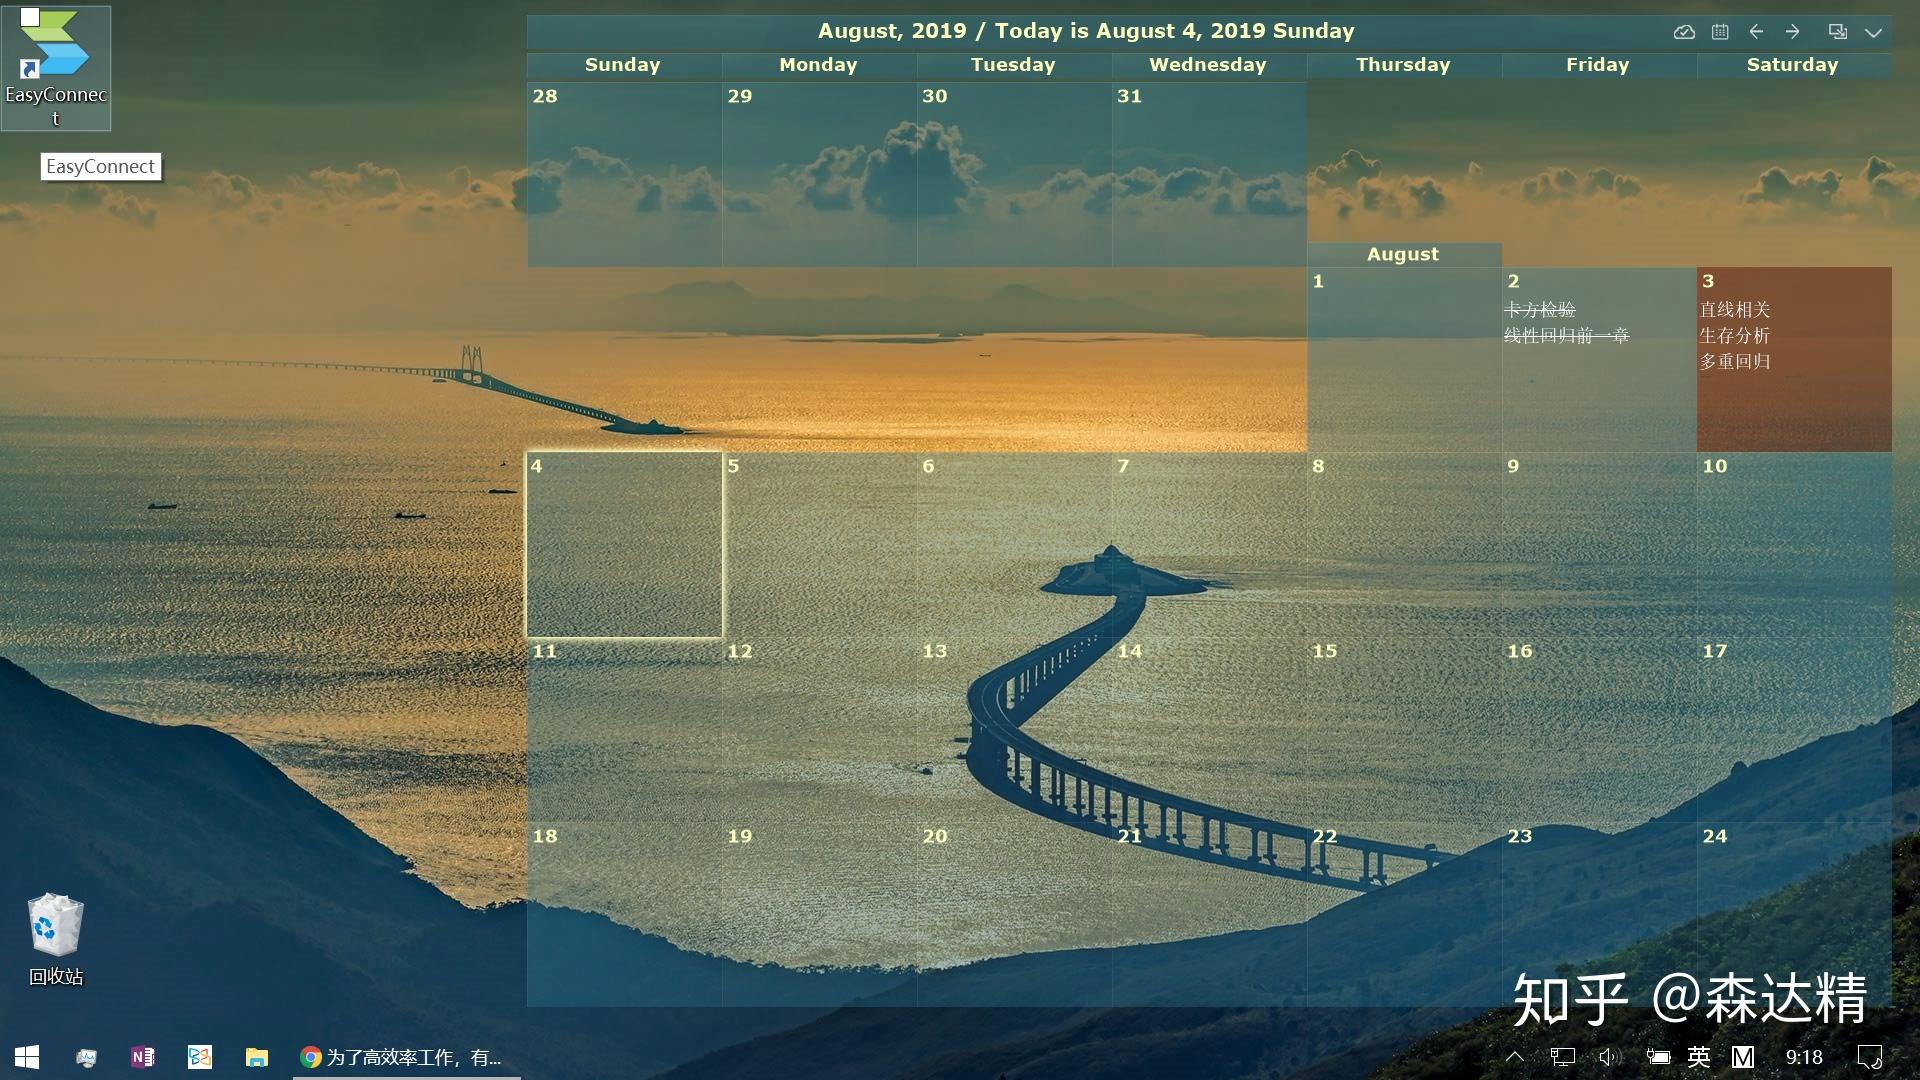Click the Wednesday column header

tap(1208, 65)
